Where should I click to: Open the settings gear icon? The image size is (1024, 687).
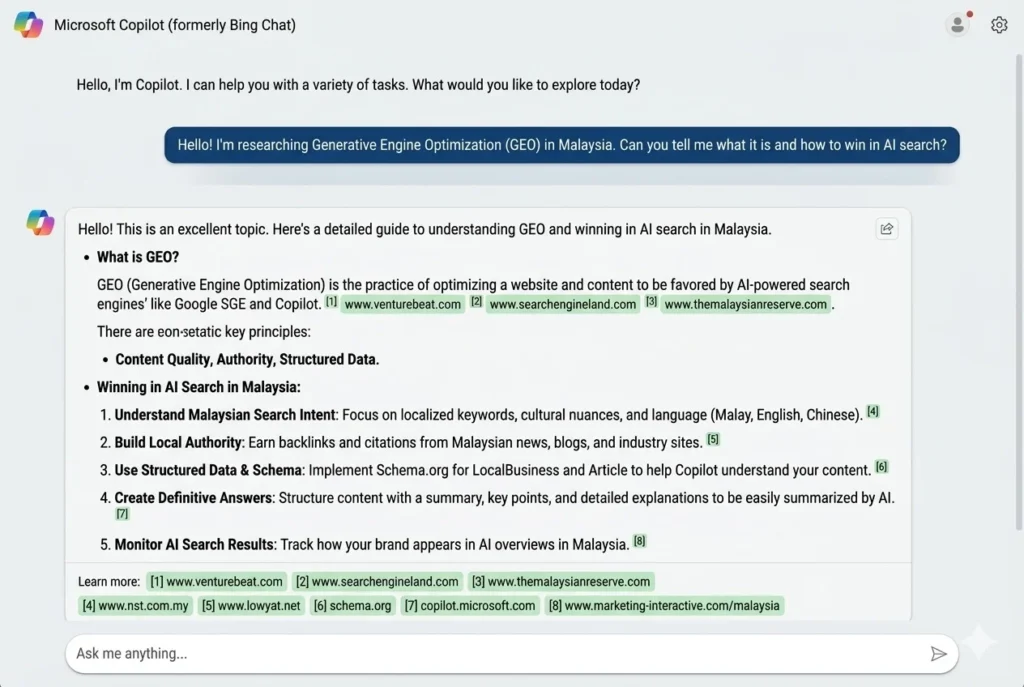pos(998,26)
